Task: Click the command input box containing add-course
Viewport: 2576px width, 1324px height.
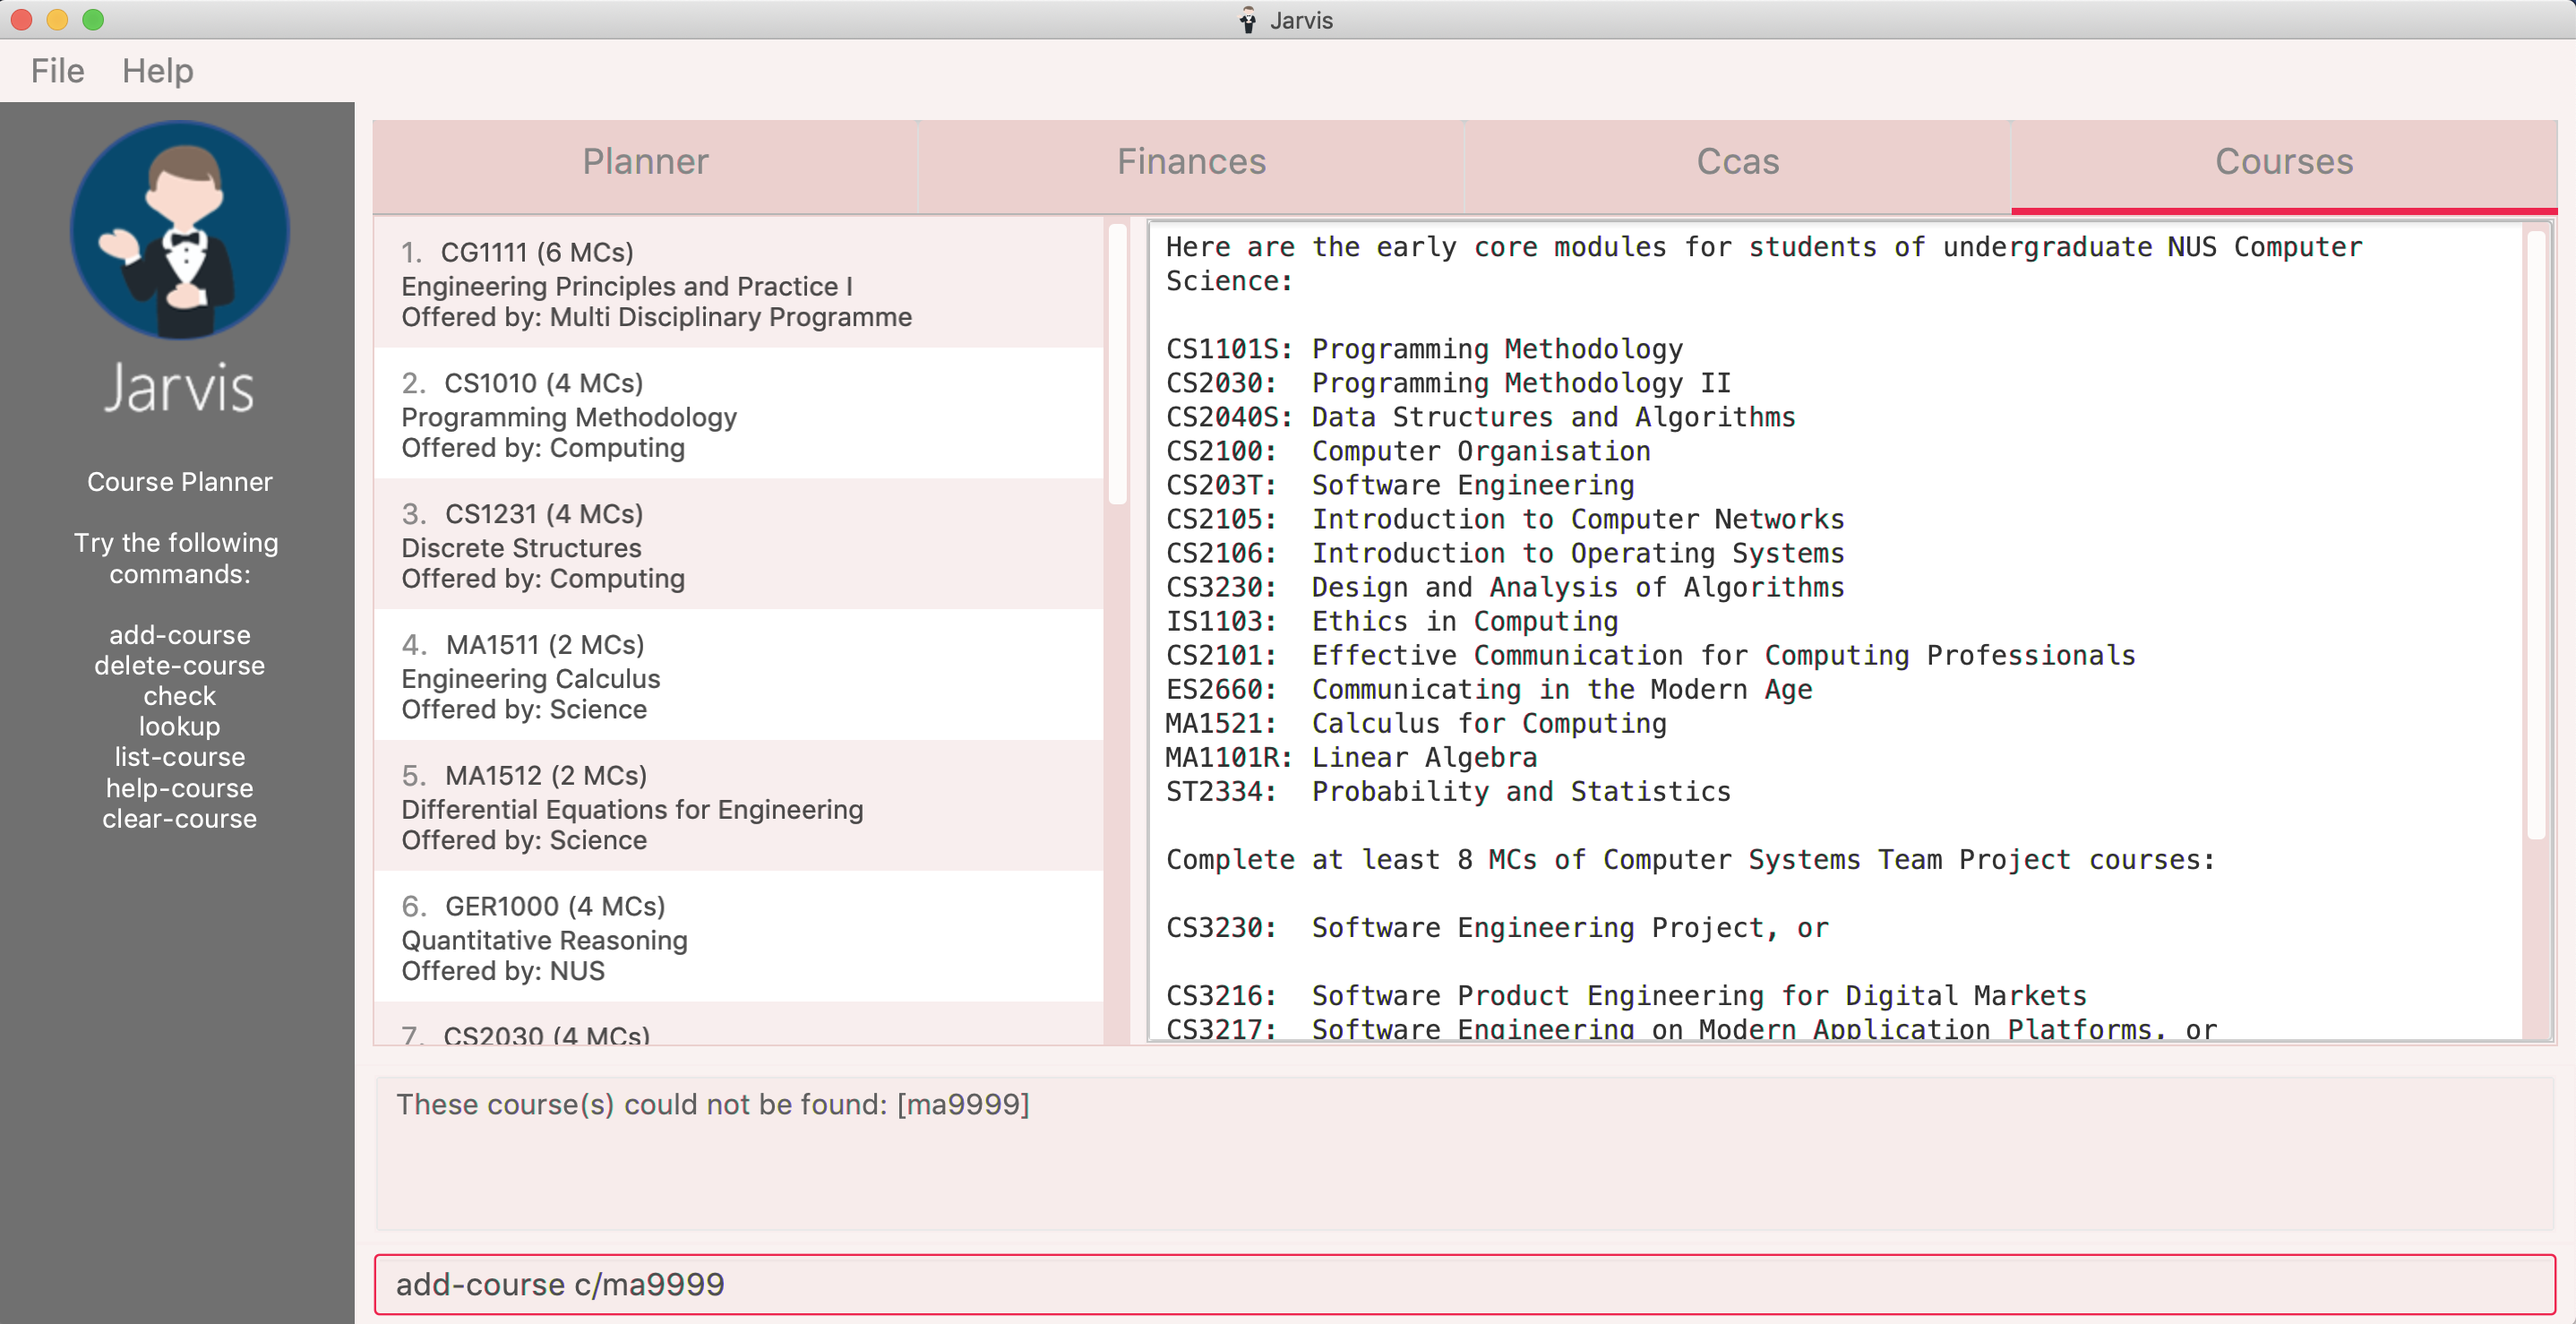Action: click(1464, 1285)
